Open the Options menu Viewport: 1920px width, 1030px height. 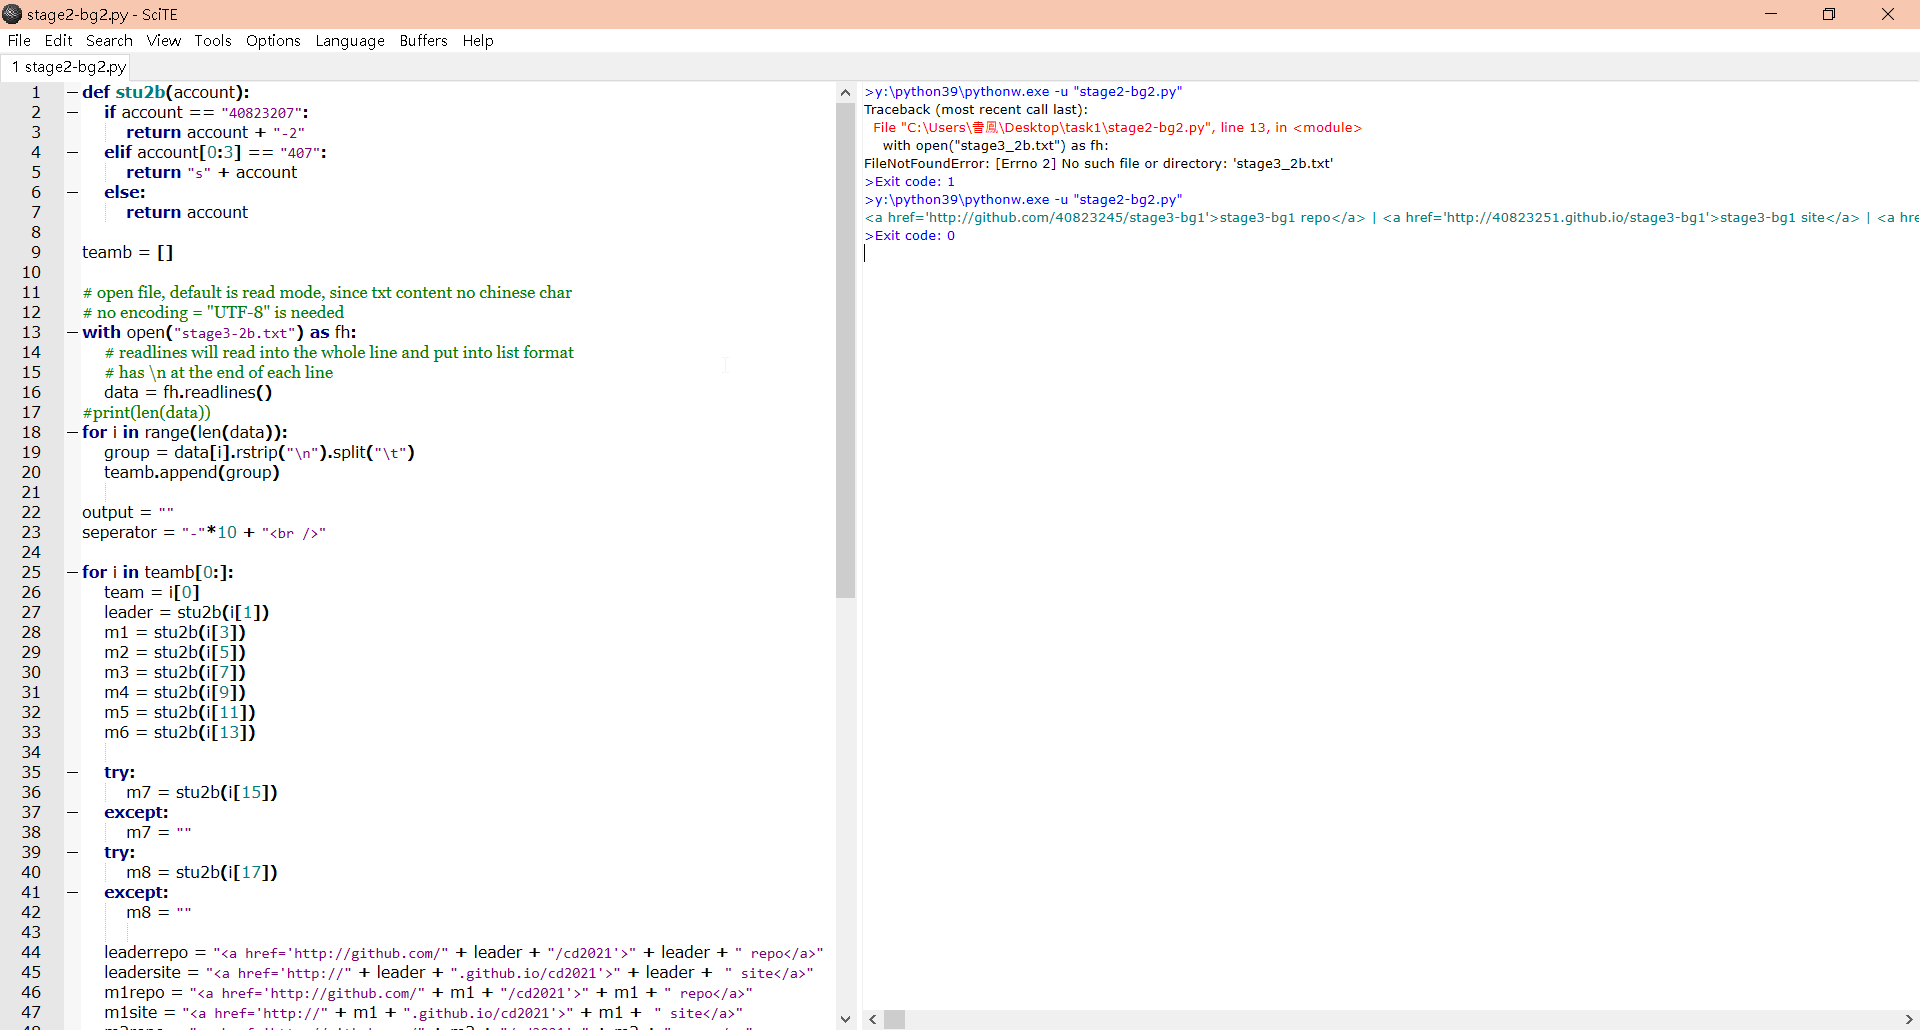coord(273,41)
